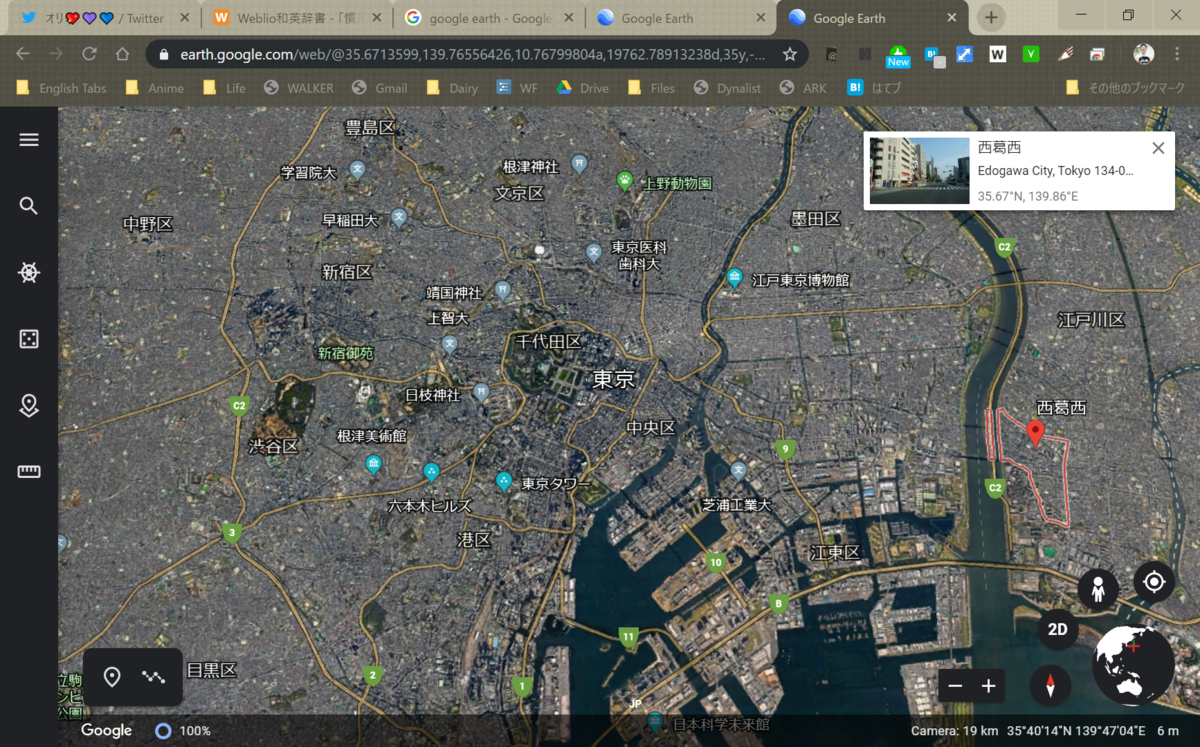Click the earth.google.com address bar
The width and height of the screenshot is (1200, 747).
click(x=475, y=54)
